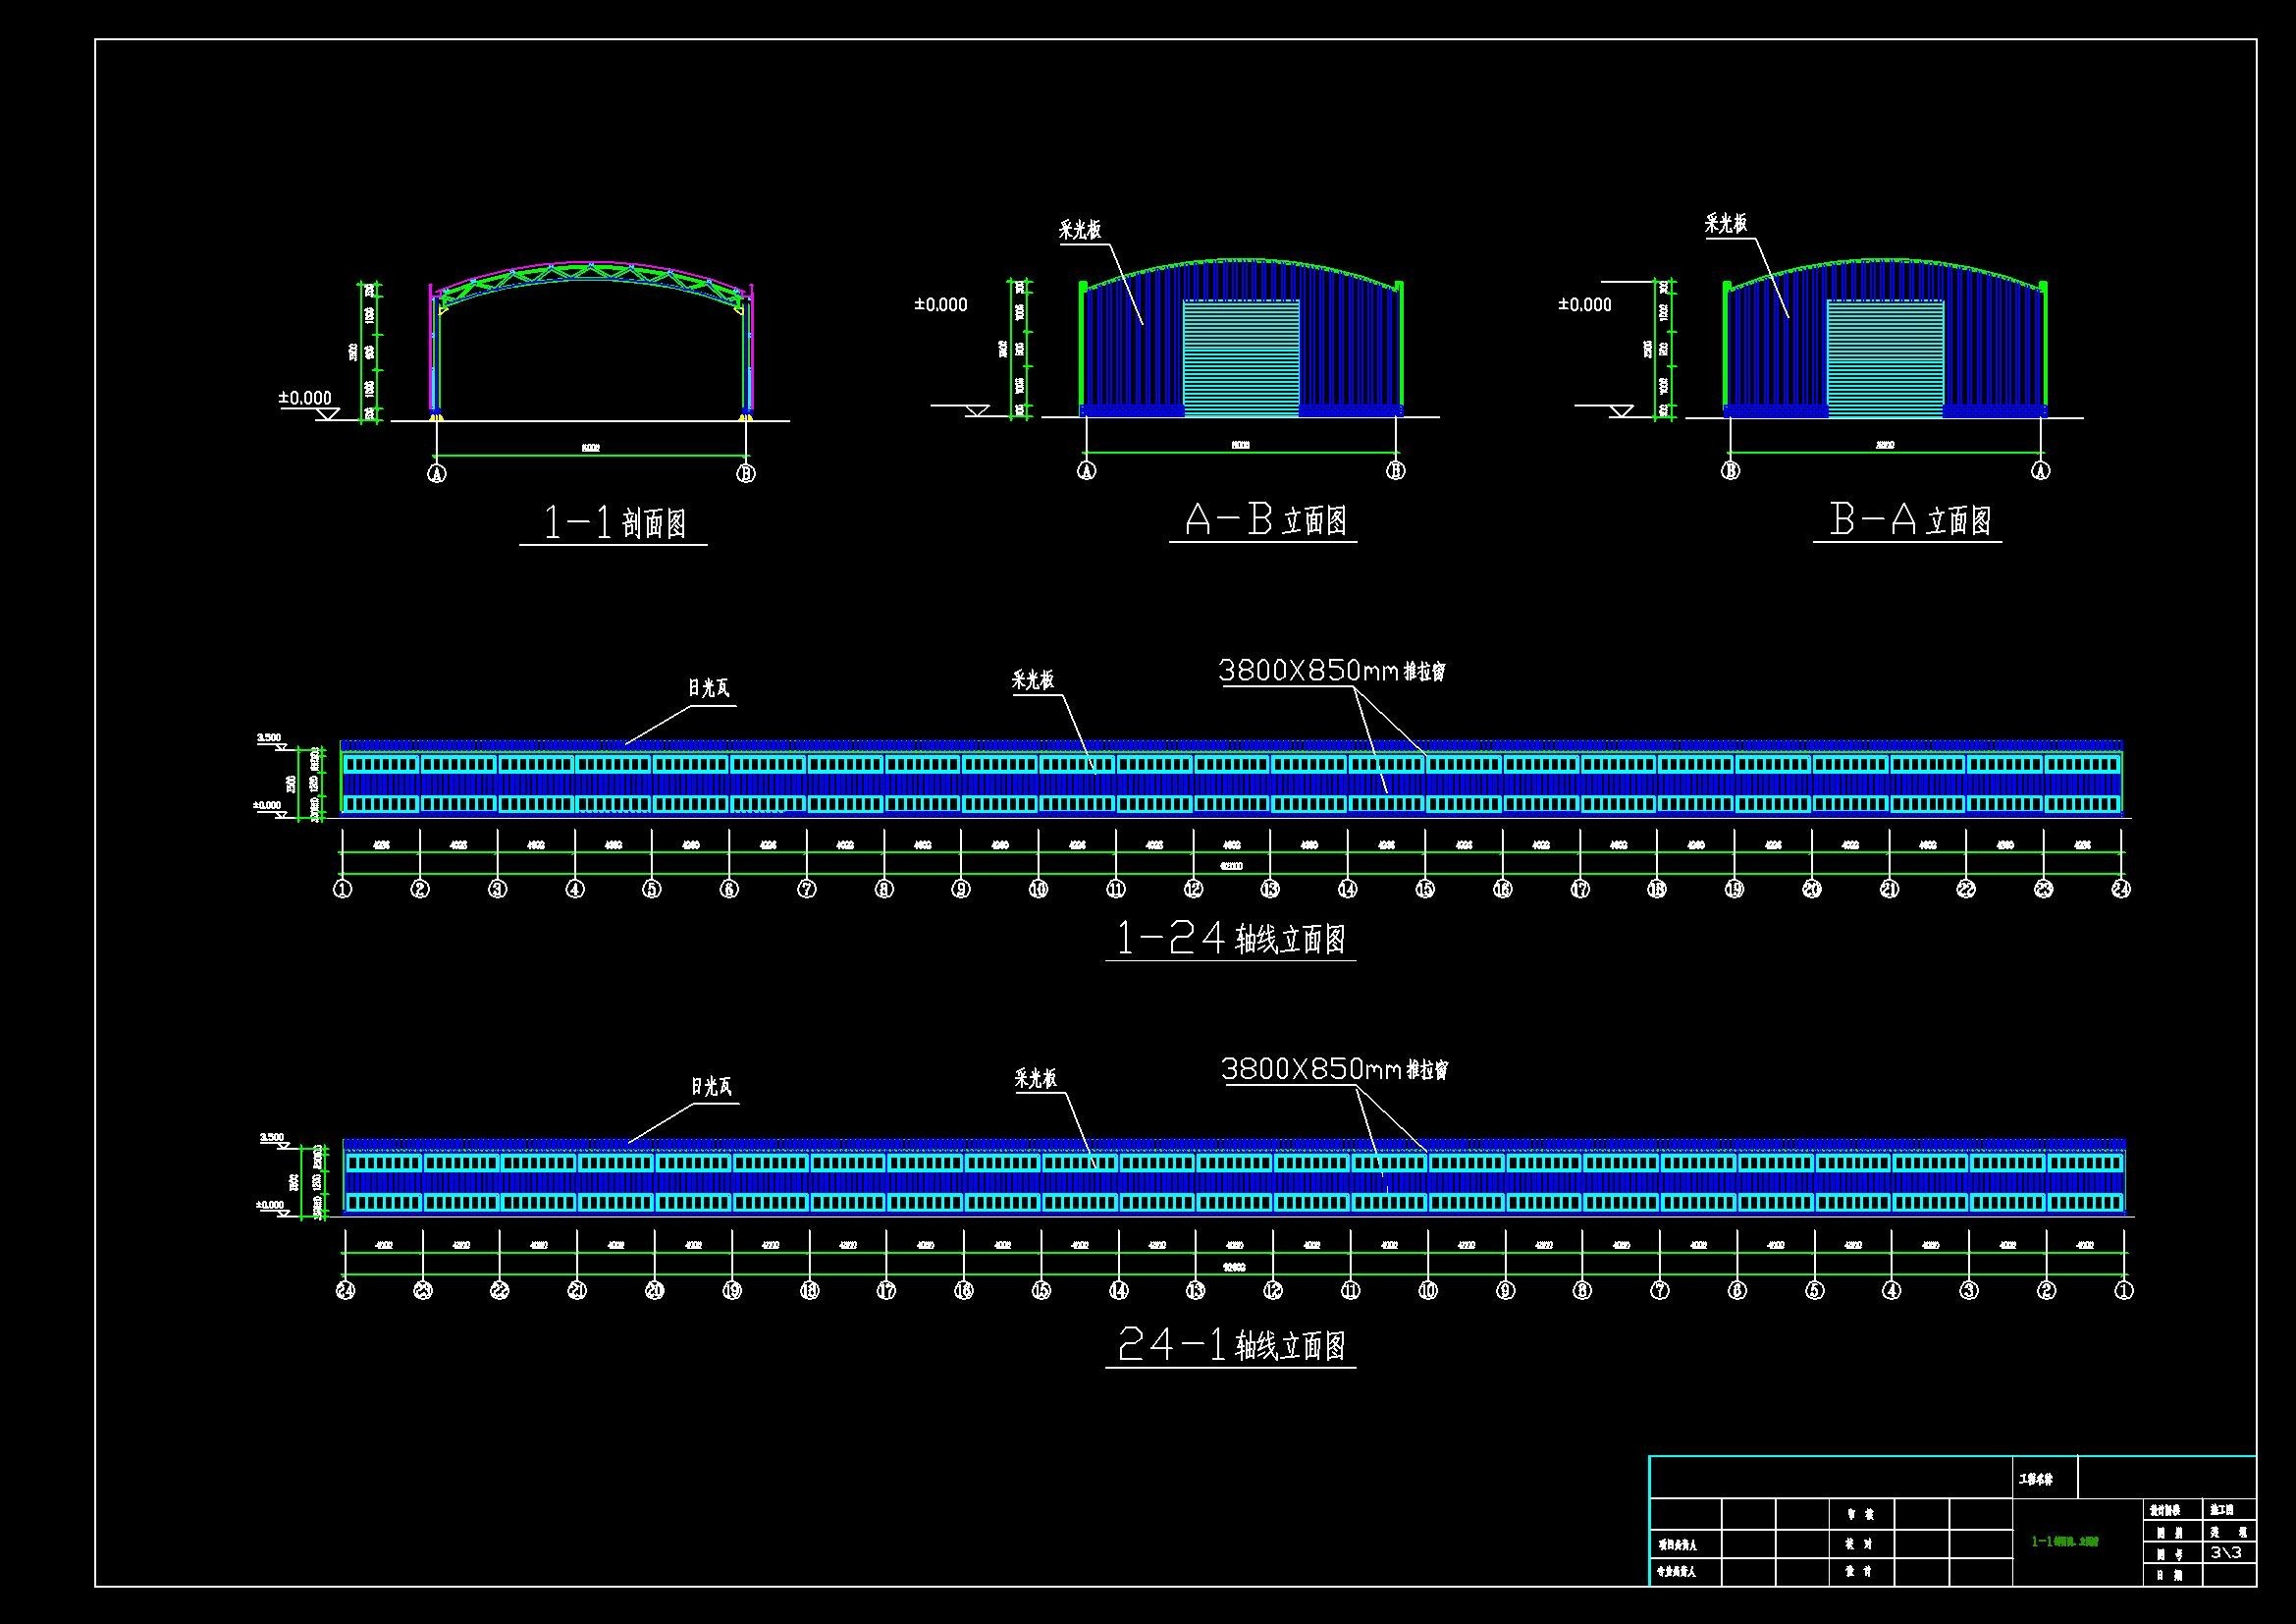Pick the 日光瓦 label of the 24-1 elevation
The image size is (2296, 1624).
tap(711, 1086)
